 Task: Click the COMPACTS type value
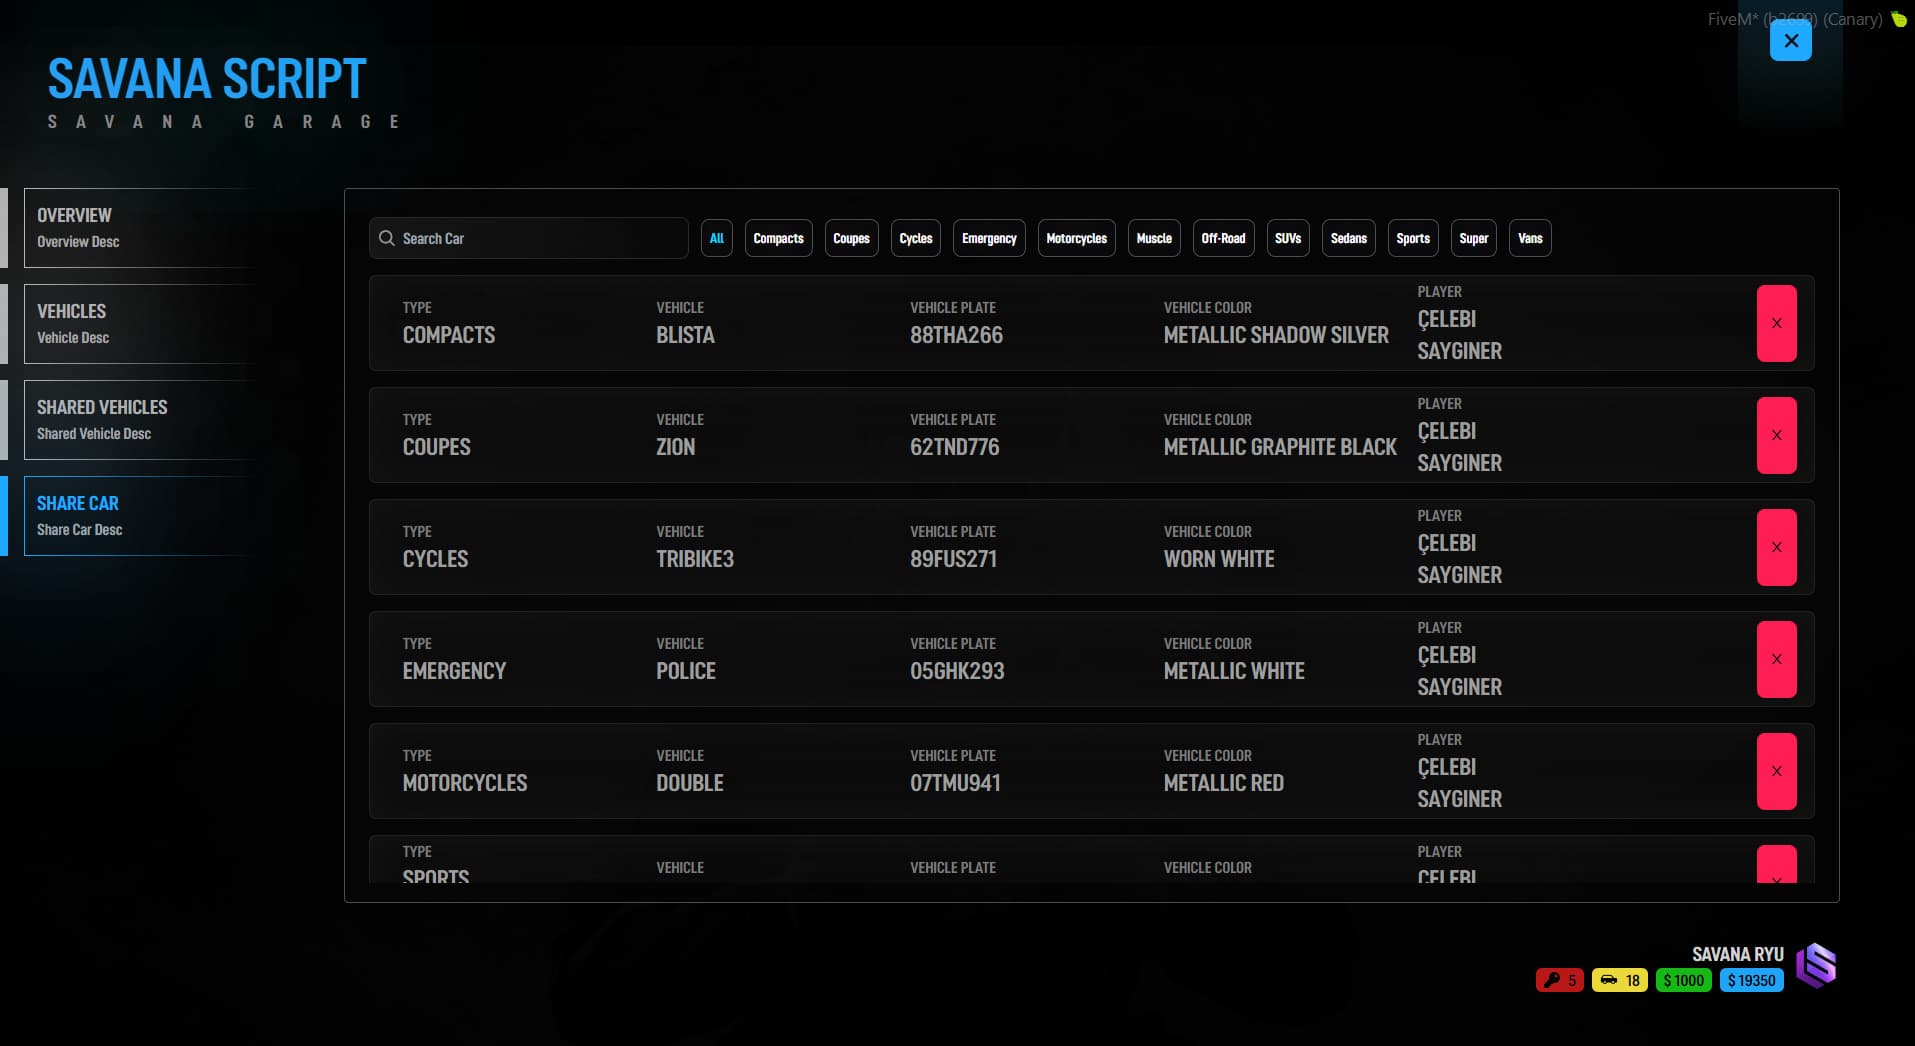pyautogui.click(x=449, y=335)
